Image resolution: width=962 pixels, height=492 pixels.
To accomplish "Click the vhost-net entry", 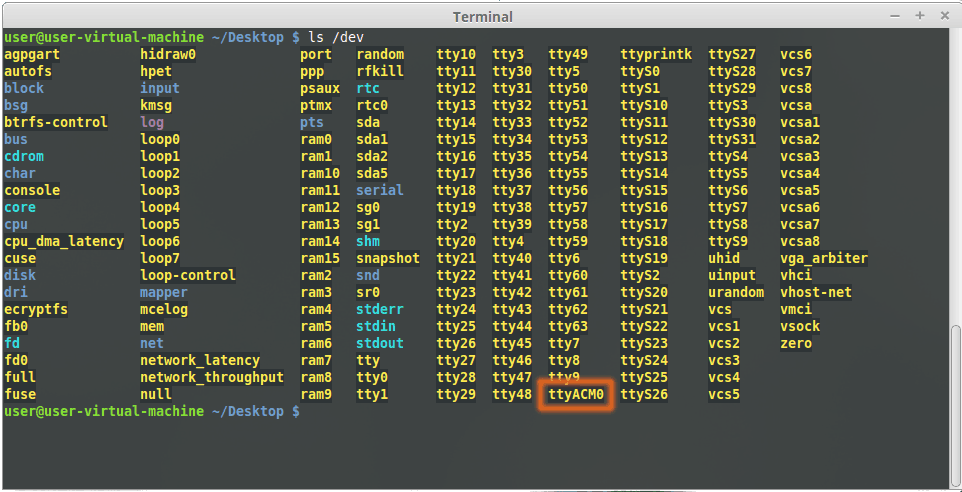I will pos(816,293).
